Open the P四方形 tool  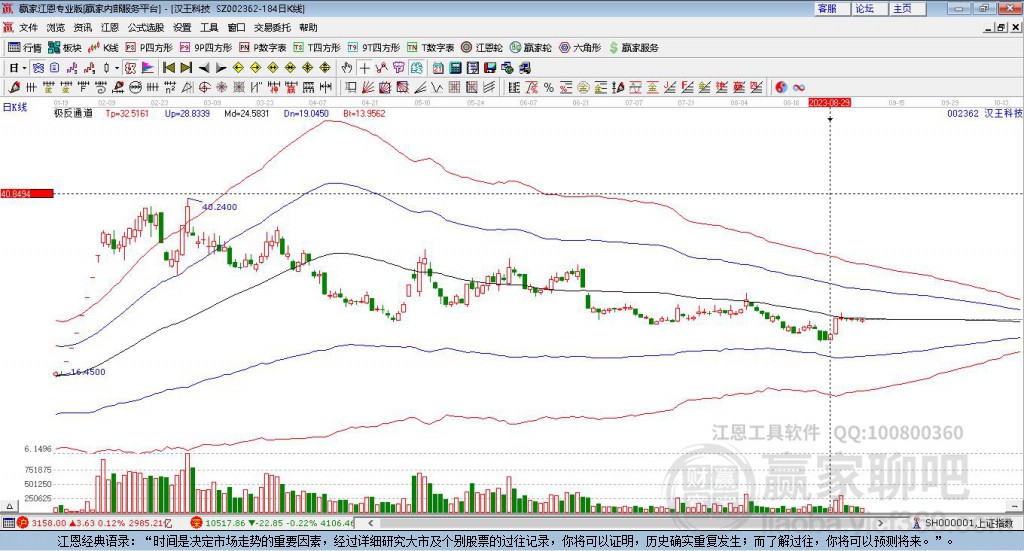click(148, 48)
